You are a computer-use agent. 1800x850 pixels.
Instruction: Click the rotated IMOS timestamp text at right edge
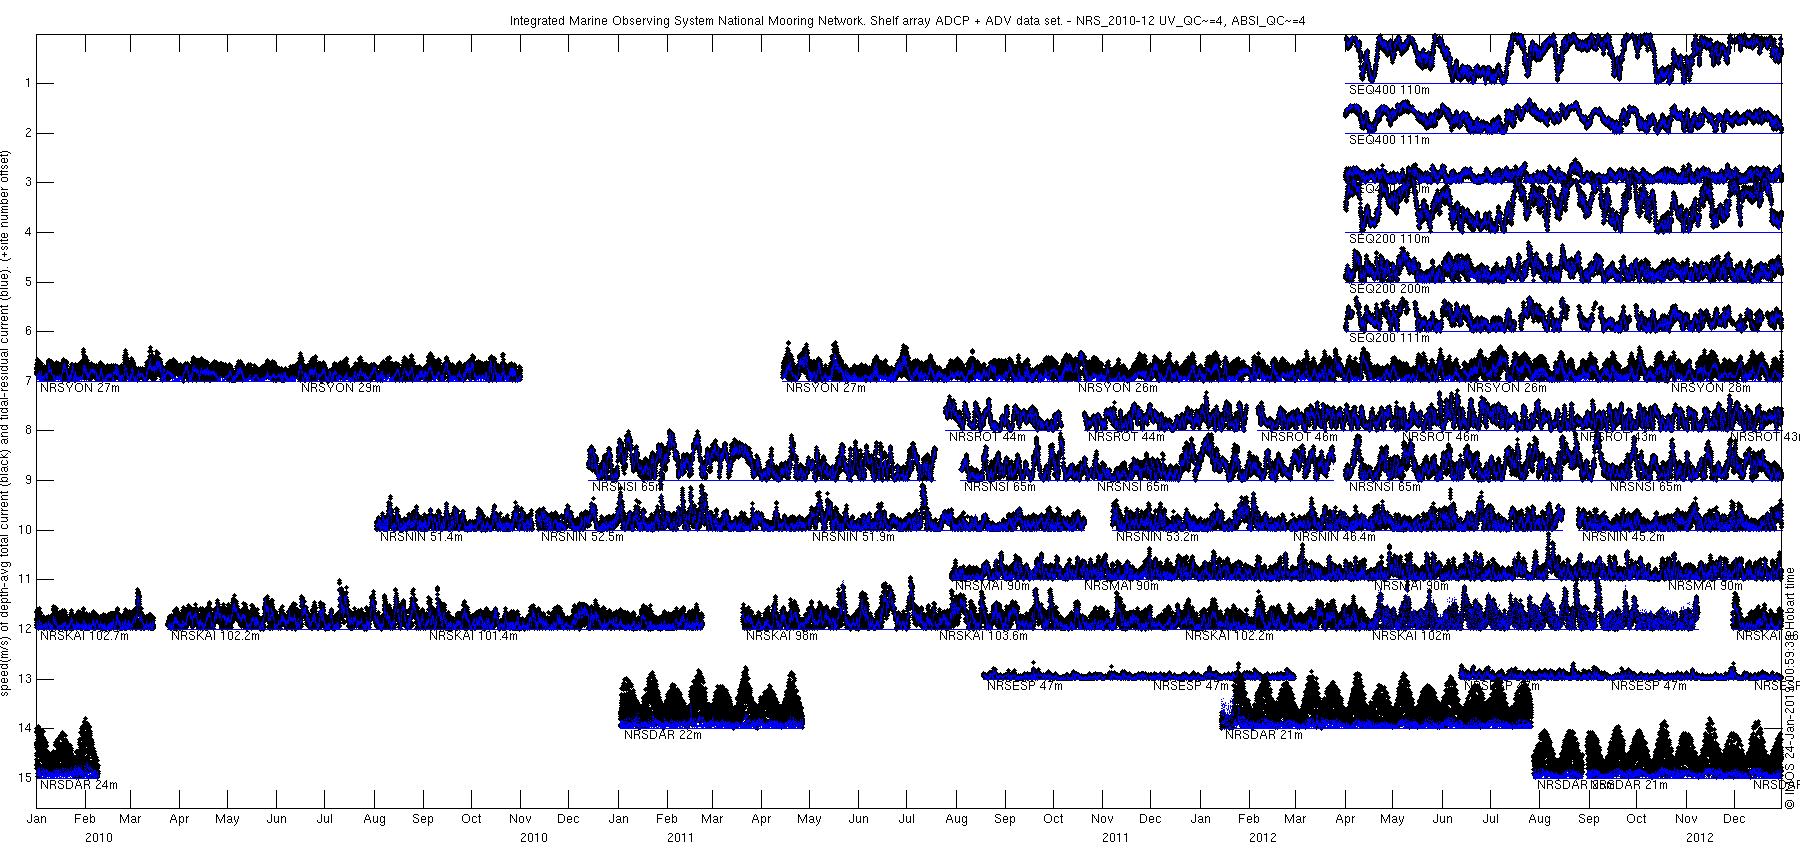pos(1790,689)
